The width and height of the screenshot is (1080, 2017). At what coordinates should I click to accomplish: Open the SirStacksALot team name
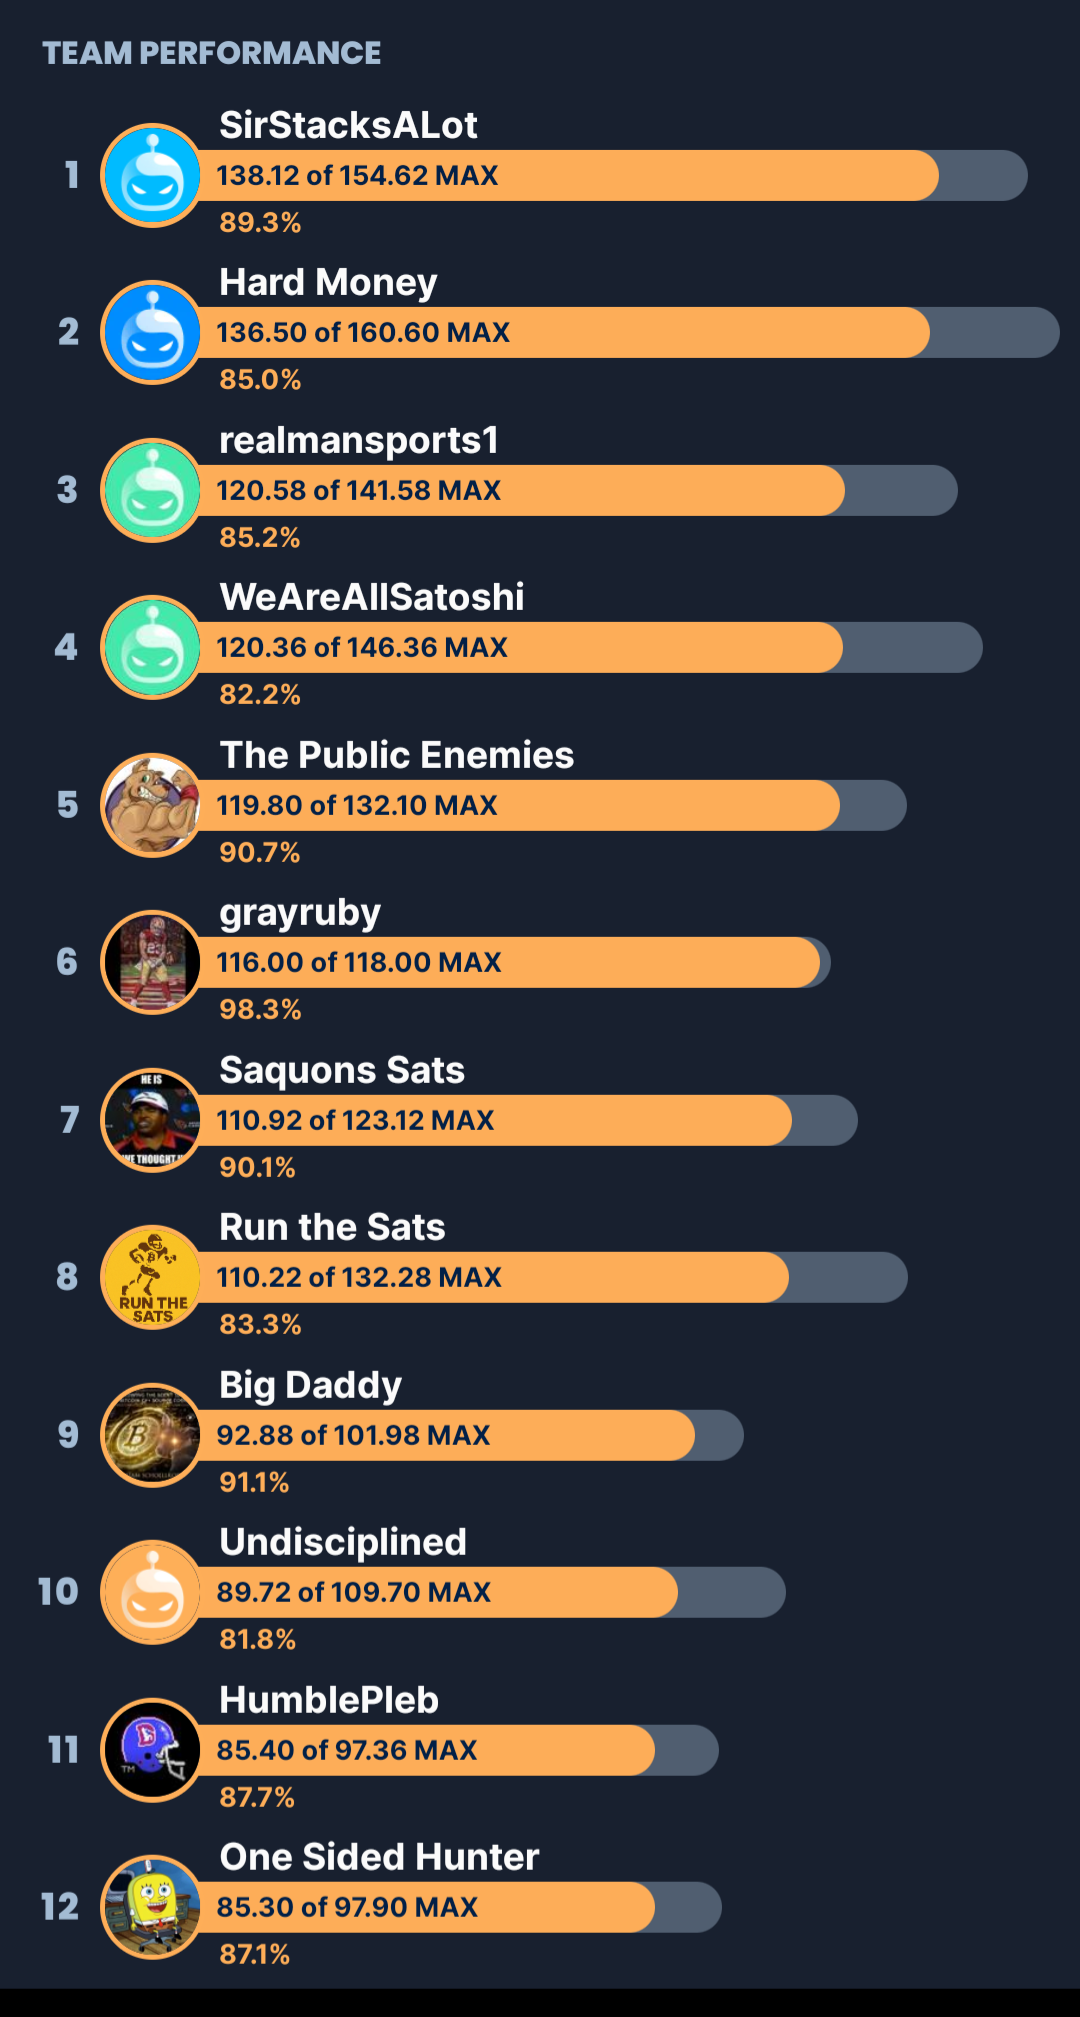pos(348,125)
